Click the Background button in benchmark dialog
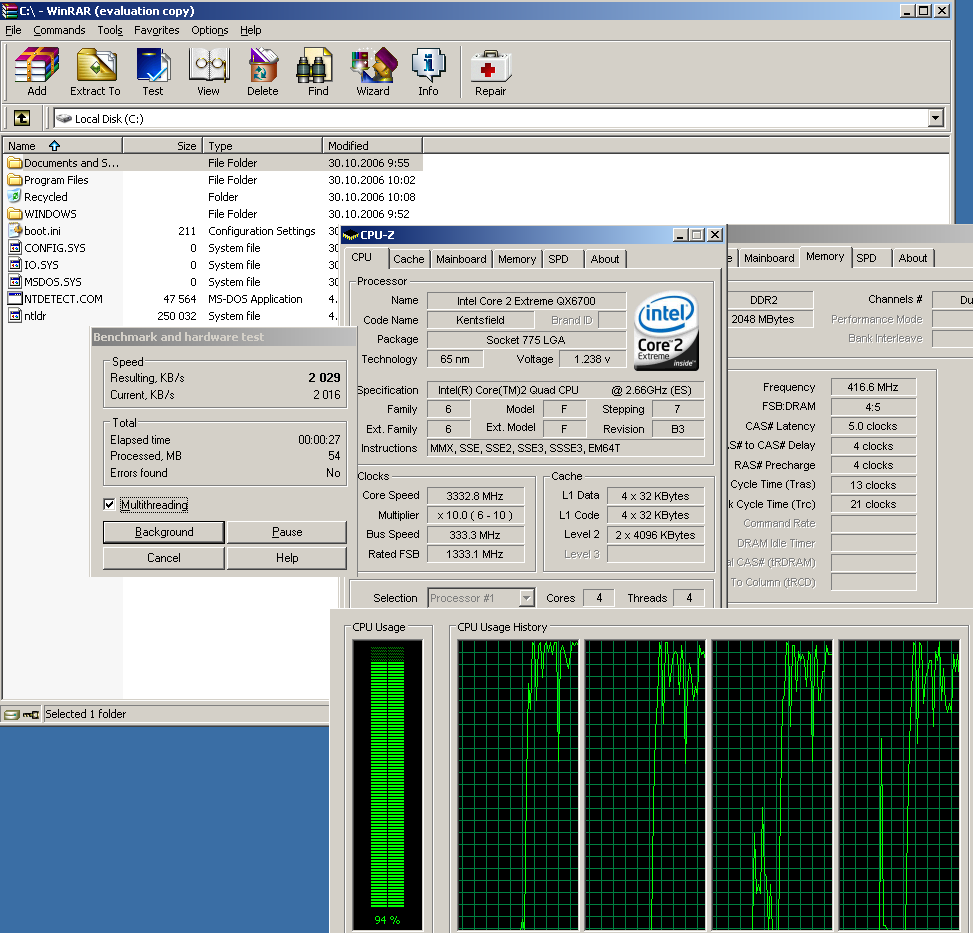Viewport: 973px width, 933px height. (164, 532)
